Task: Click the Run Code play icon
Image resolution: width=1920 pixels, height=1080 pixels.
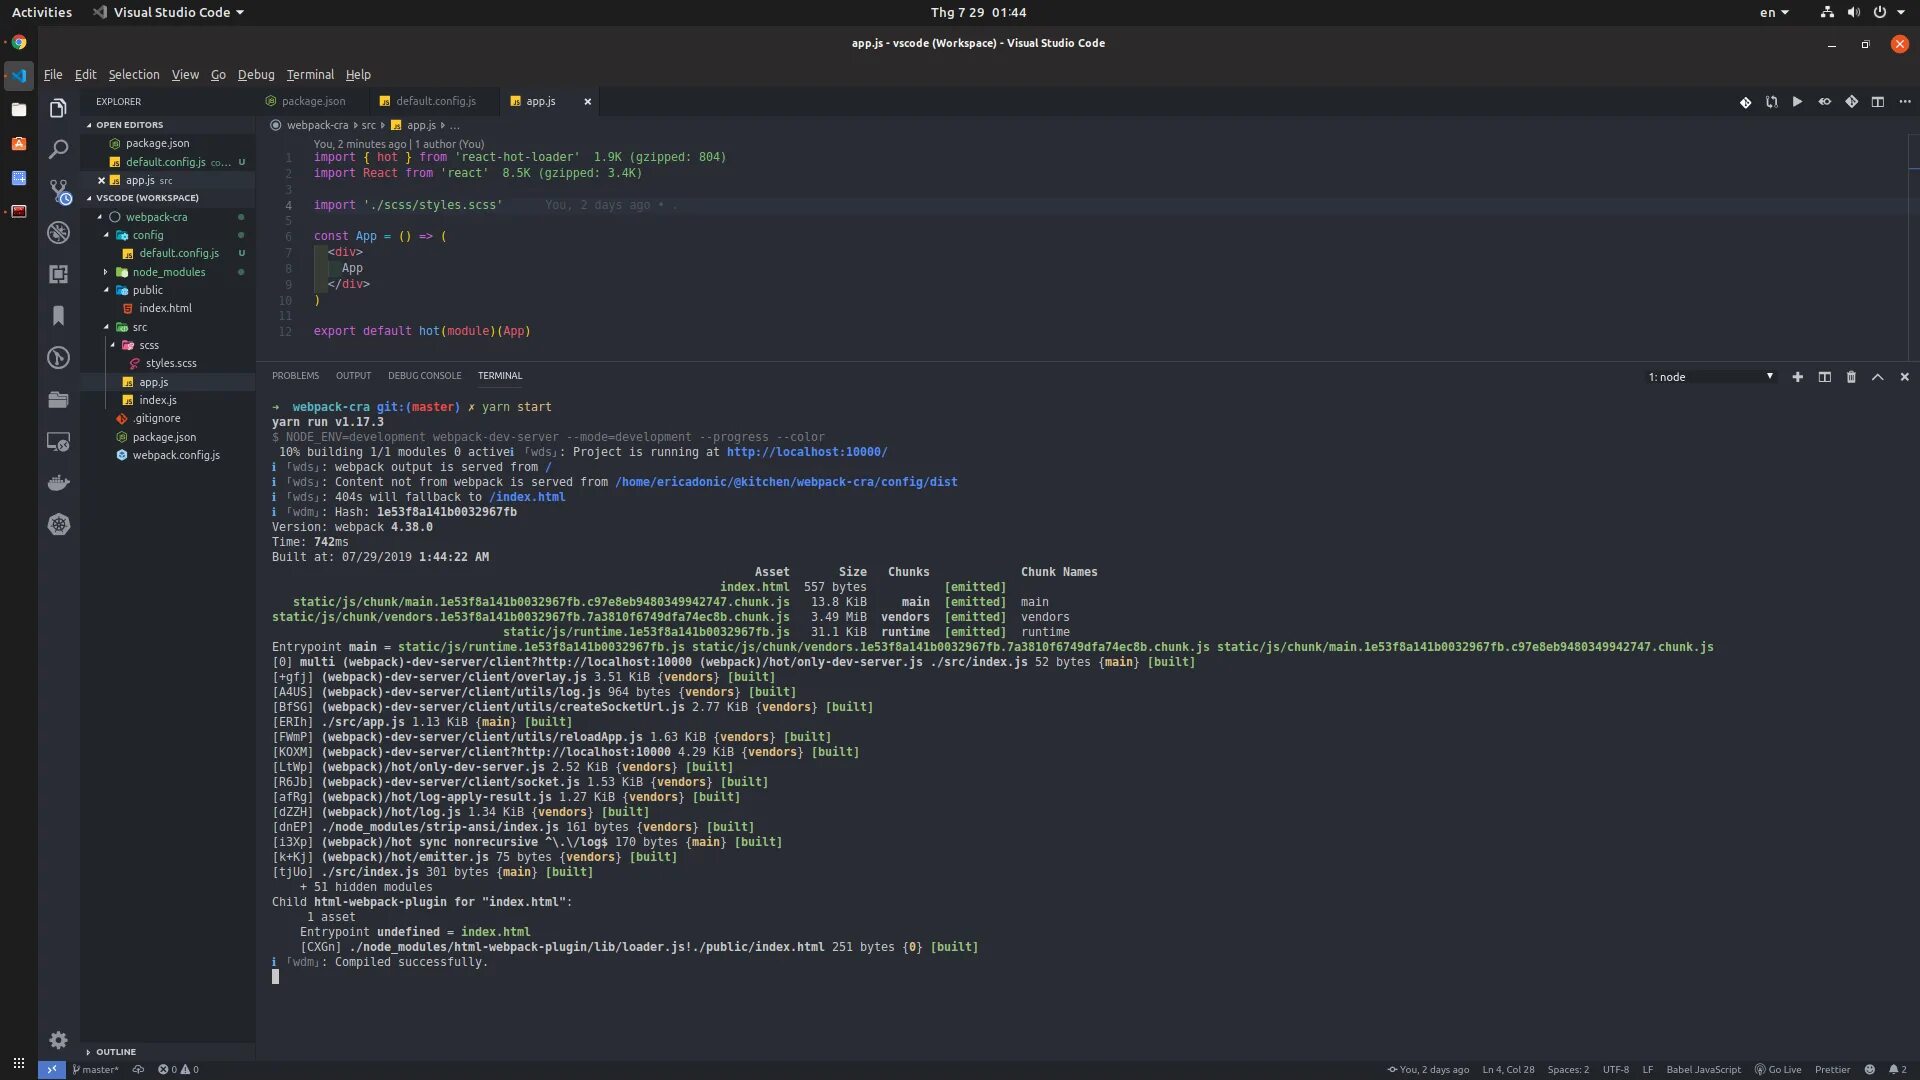Action: point(1797,102)
